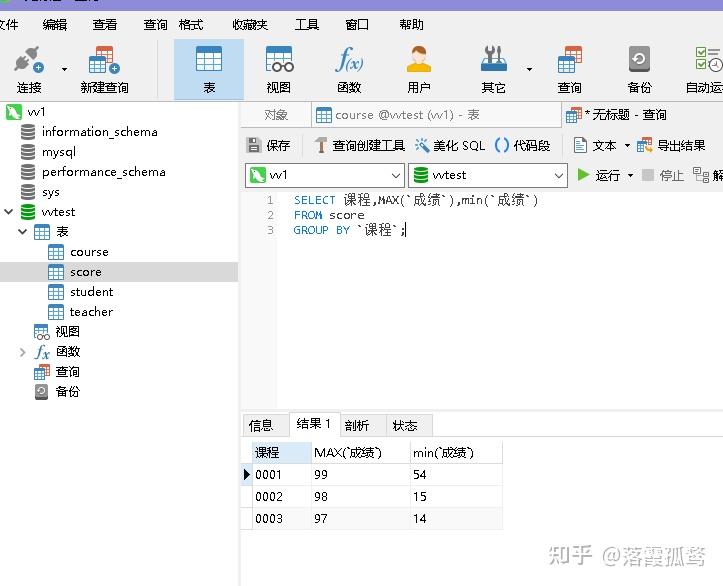Click the 导出结果 export result button
This screenshot has height=586, width=723.
[x=671, y=146]
